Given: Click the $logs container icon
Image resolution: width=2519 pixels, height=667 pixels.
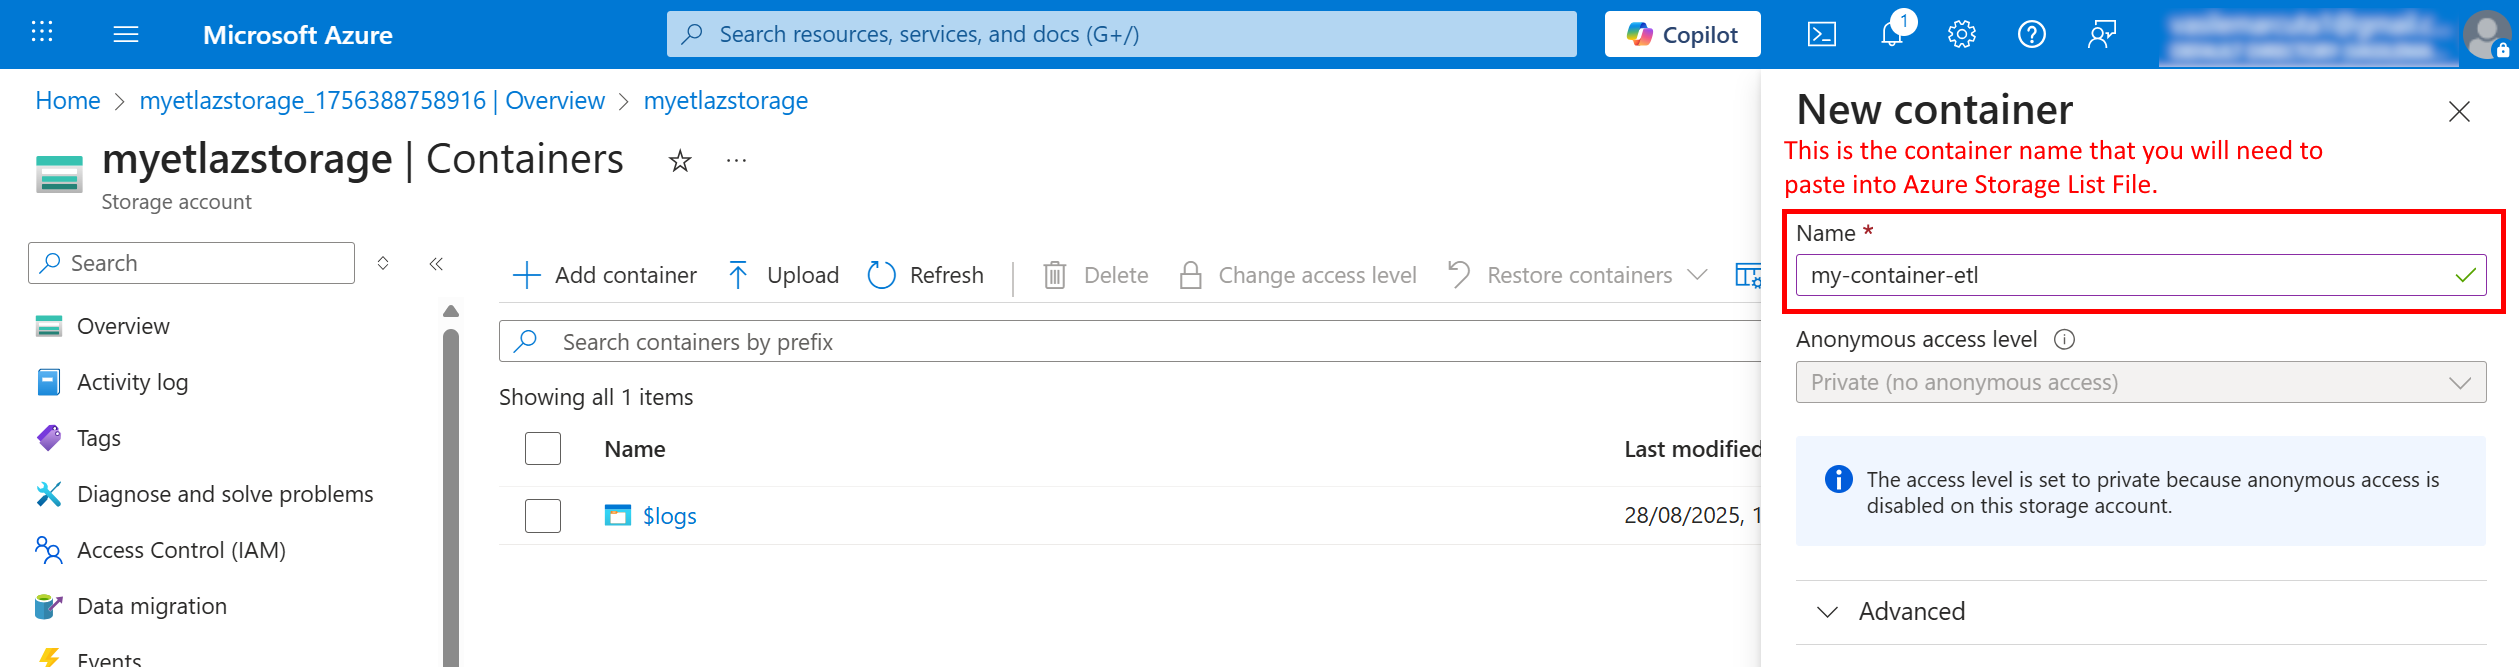Looking at the screenshot, I should pos(618,515).
